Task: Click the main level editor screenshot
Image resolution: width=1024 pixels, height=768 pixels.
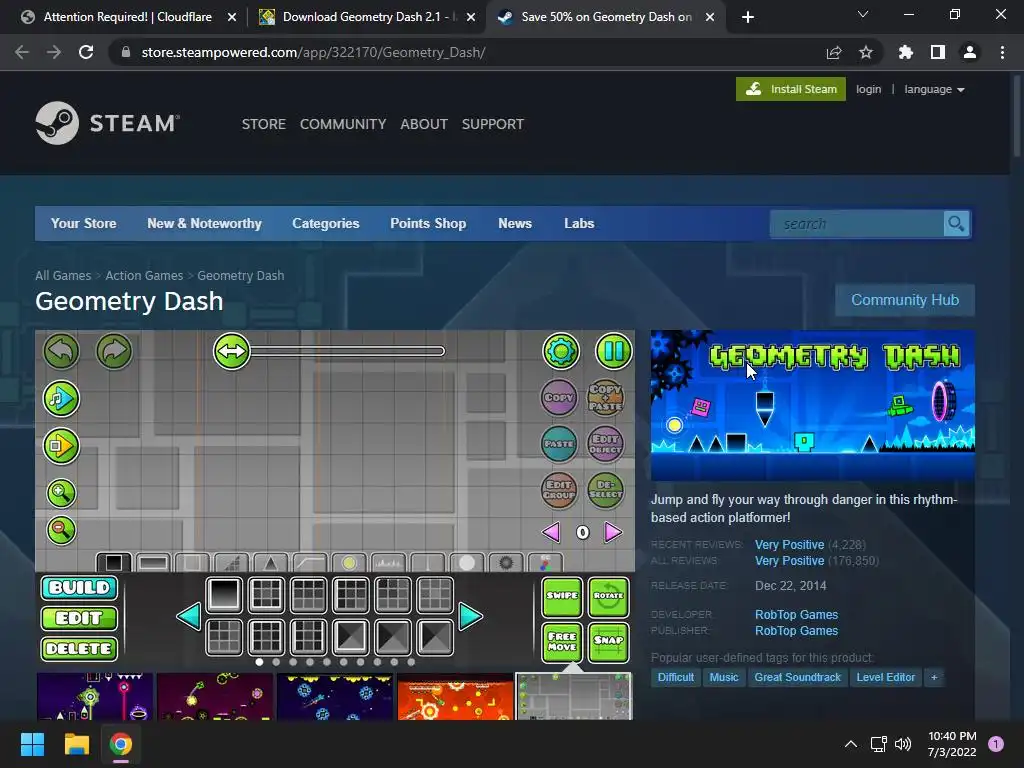Action: 335,498
